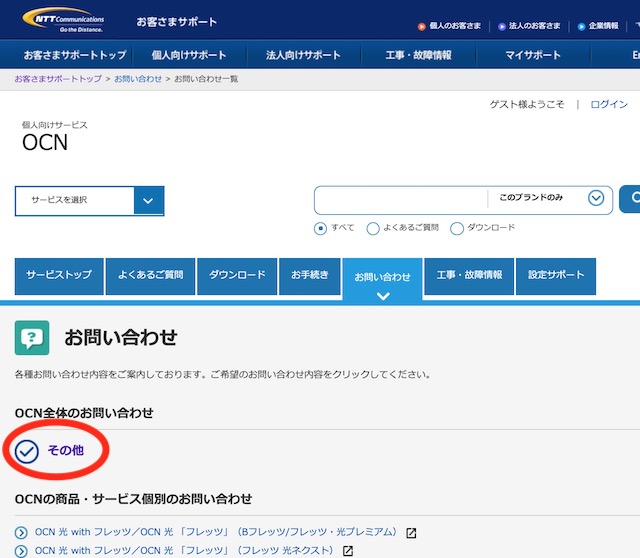
Task: Click the external link icon after 光ネクスト
Action: pyautogui.click(x=348, y=551)
